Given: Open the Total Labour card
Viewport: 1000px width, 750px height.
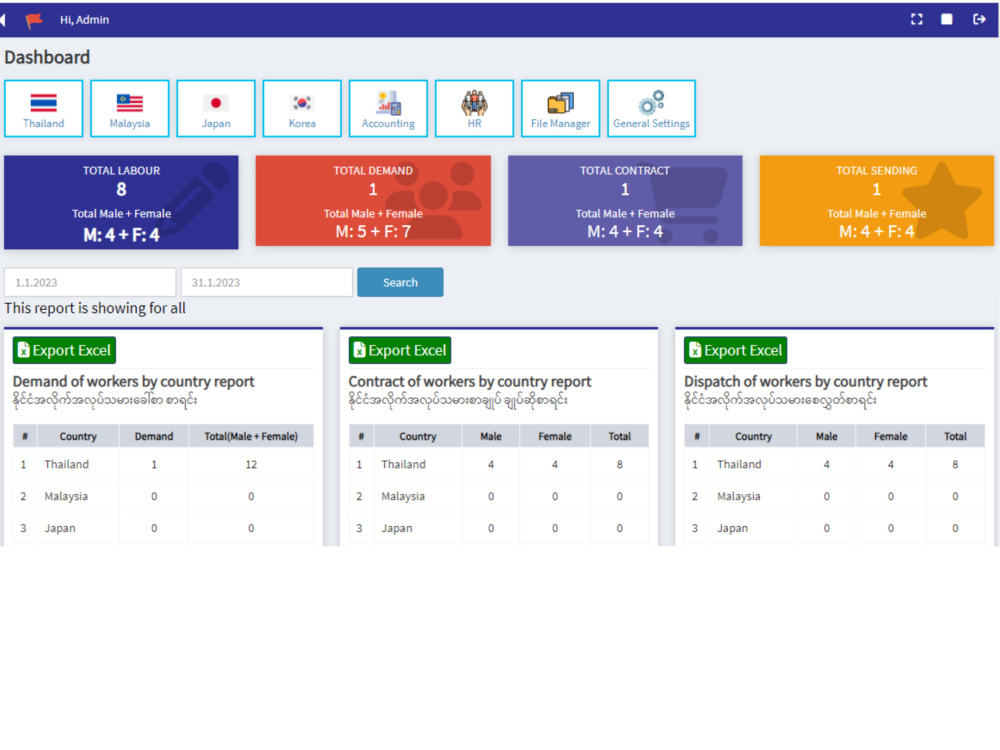Looking at the screenshot, I should click(x=121, y=202).
